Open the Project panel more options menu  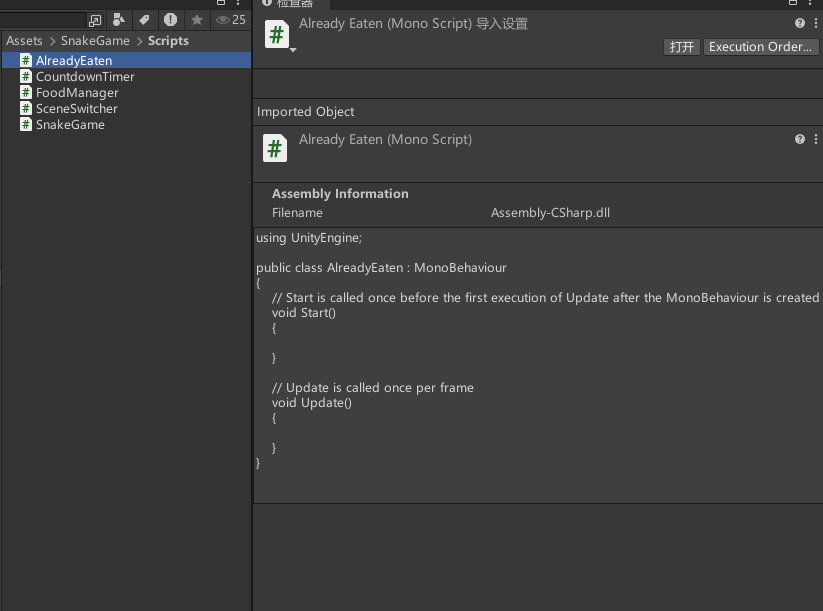238,2
